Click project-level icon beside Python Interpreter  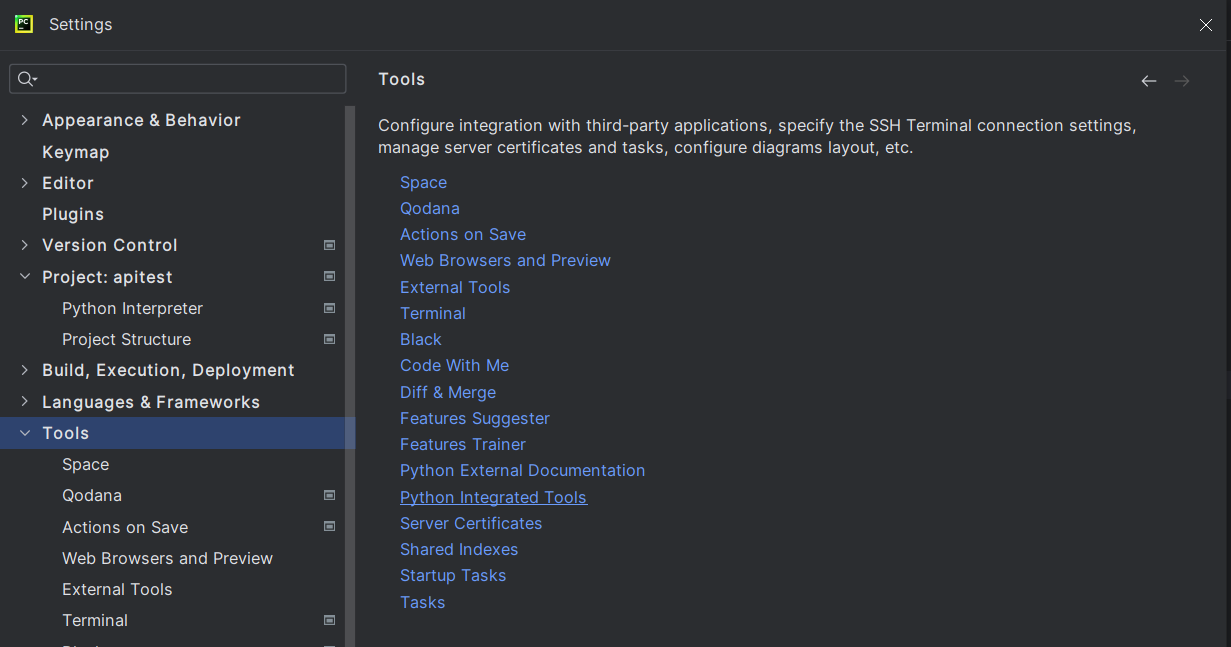(329, 308)
